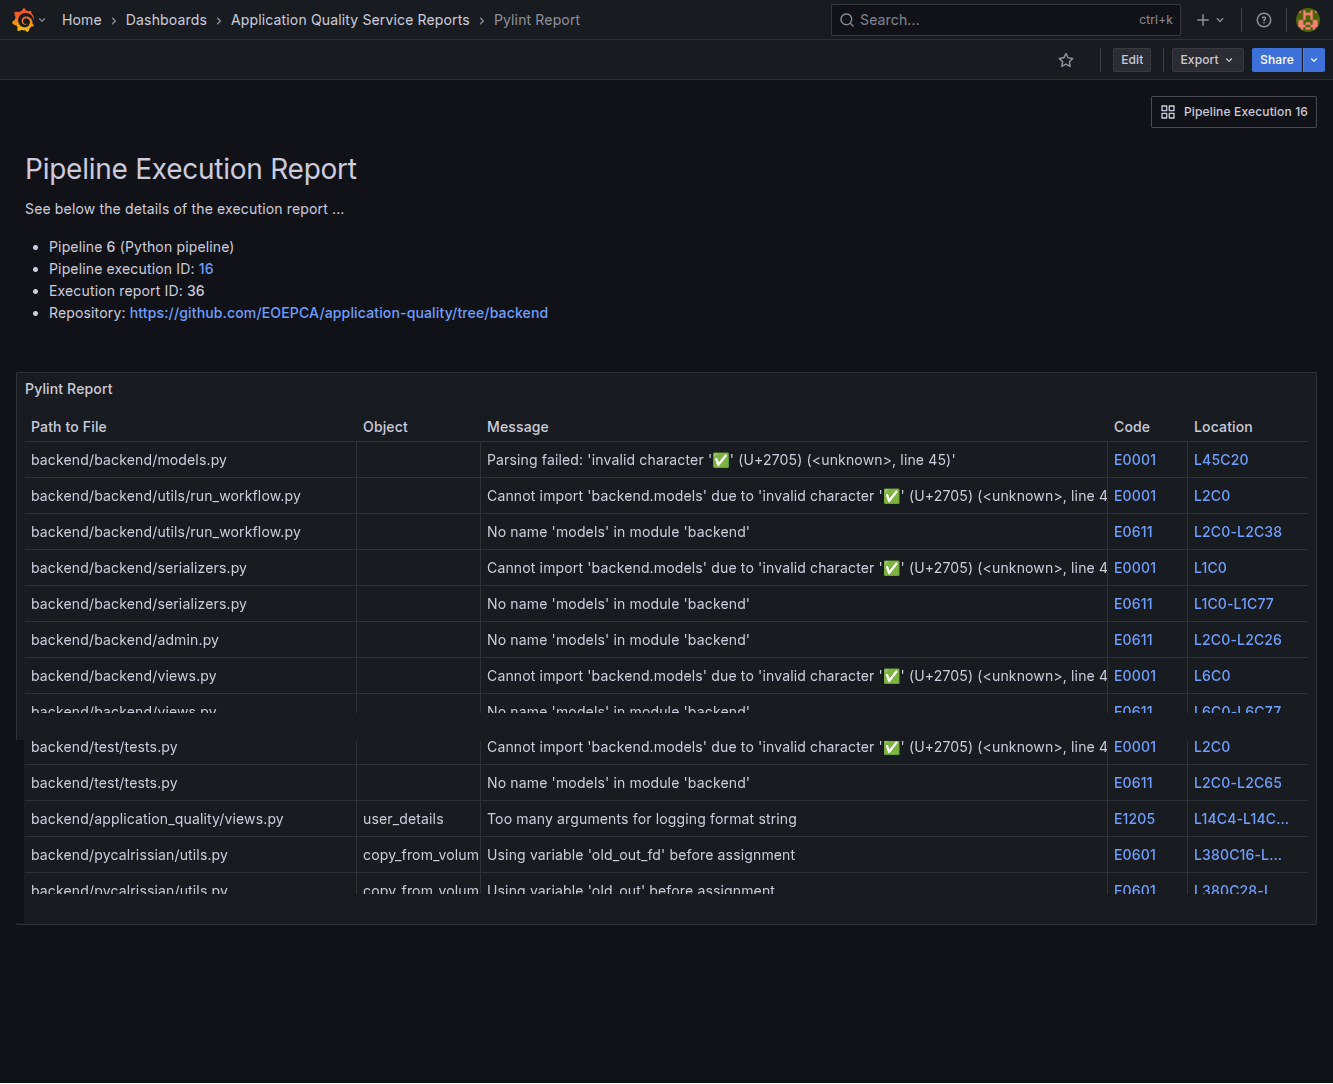1333x1084 pixels.
Task: Open the Export dropdown
Action: click(x=1207, y=60)
